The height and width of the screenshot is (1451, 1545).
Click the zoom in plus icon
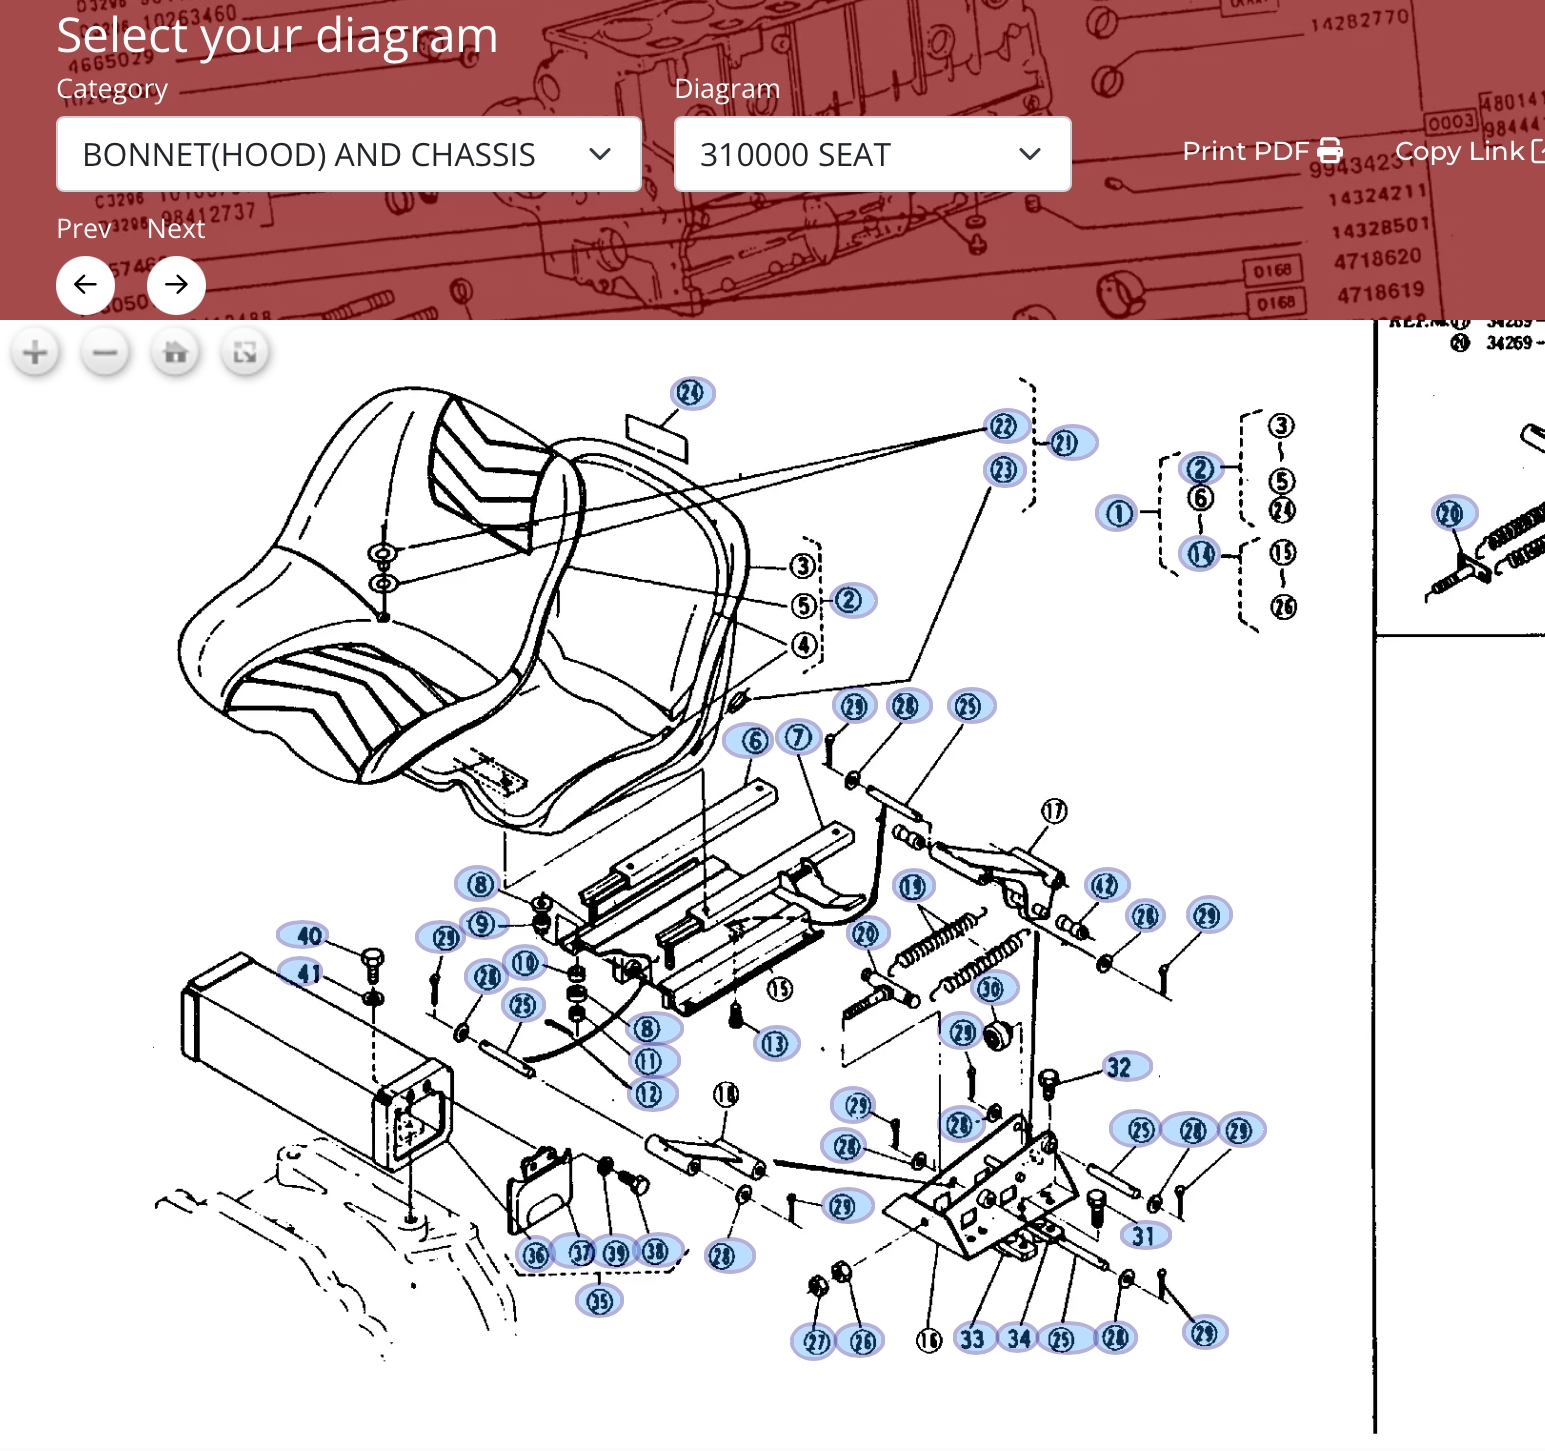pos(35,353)
